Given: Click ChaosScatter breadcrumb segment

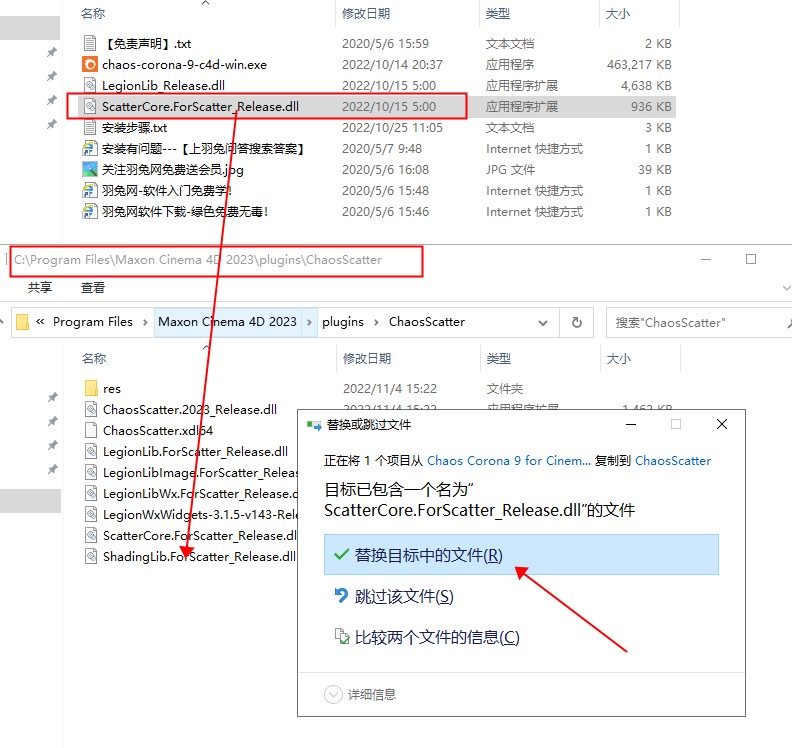Looking at the screenshot, I should pyautogui.click(x=427, y=322).
